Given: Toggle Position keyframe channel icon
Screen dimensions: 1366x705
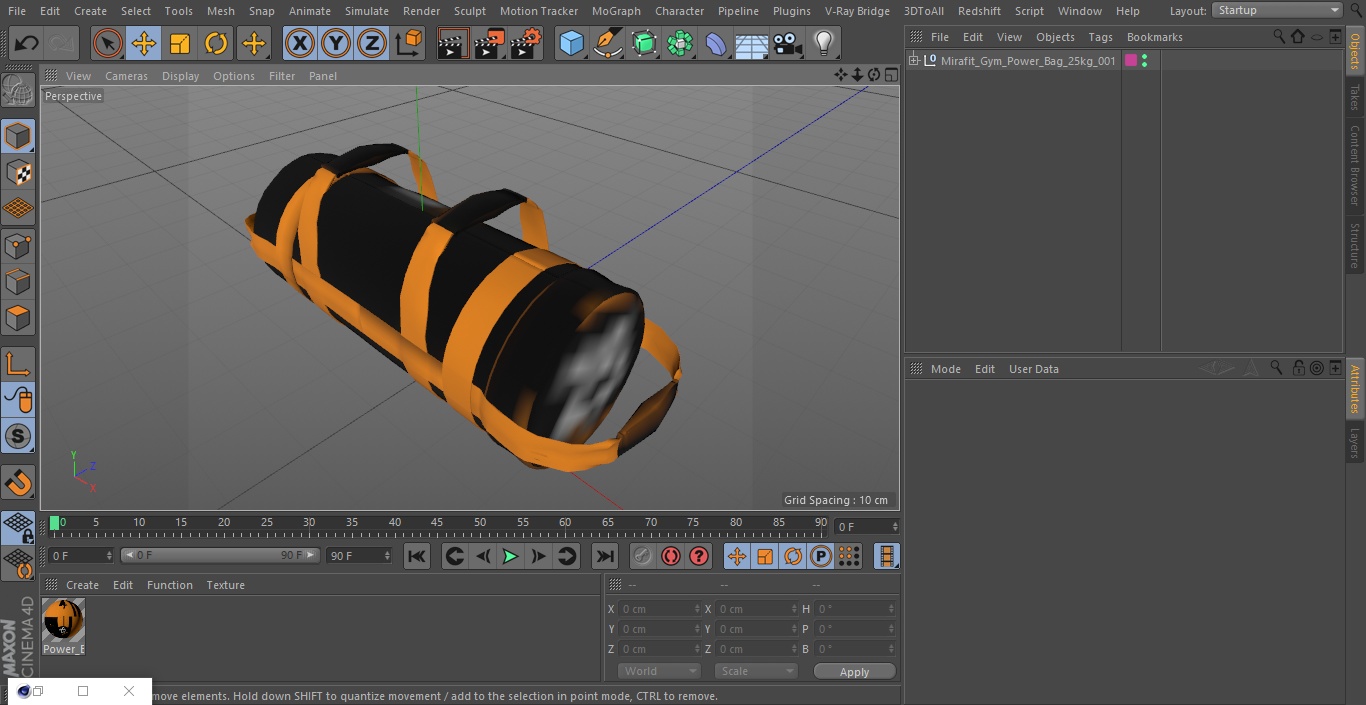Looking at the screenshot, I should click(x=737, y=556).
